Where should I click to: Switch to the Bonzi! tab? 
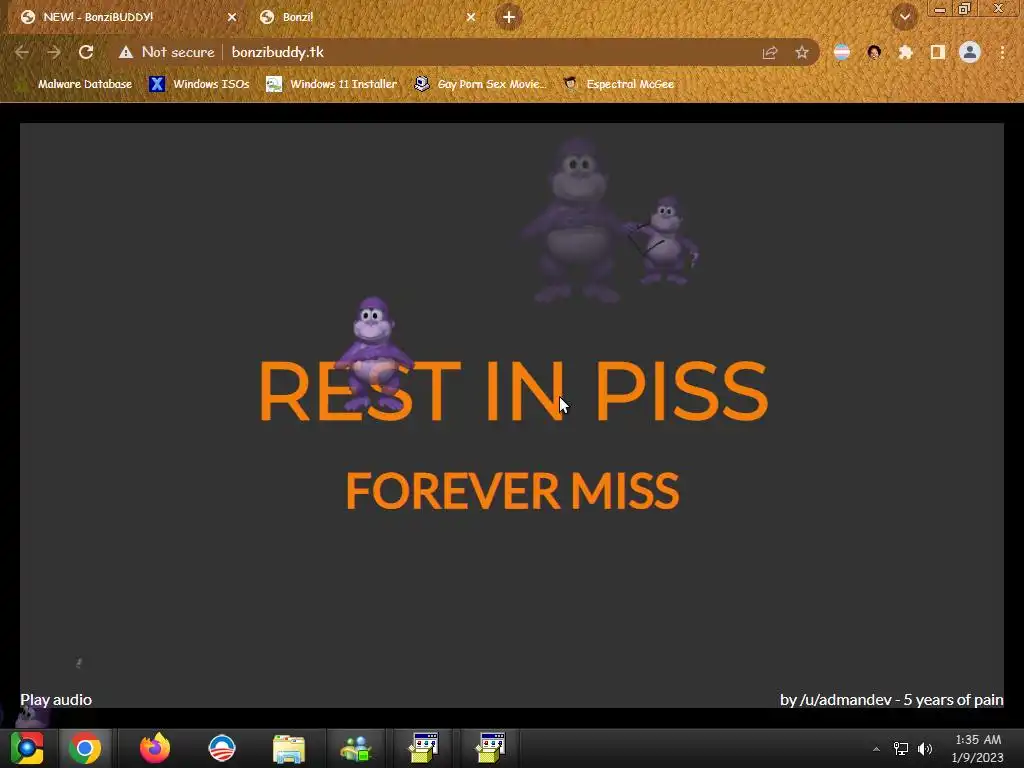coord(366,17)
